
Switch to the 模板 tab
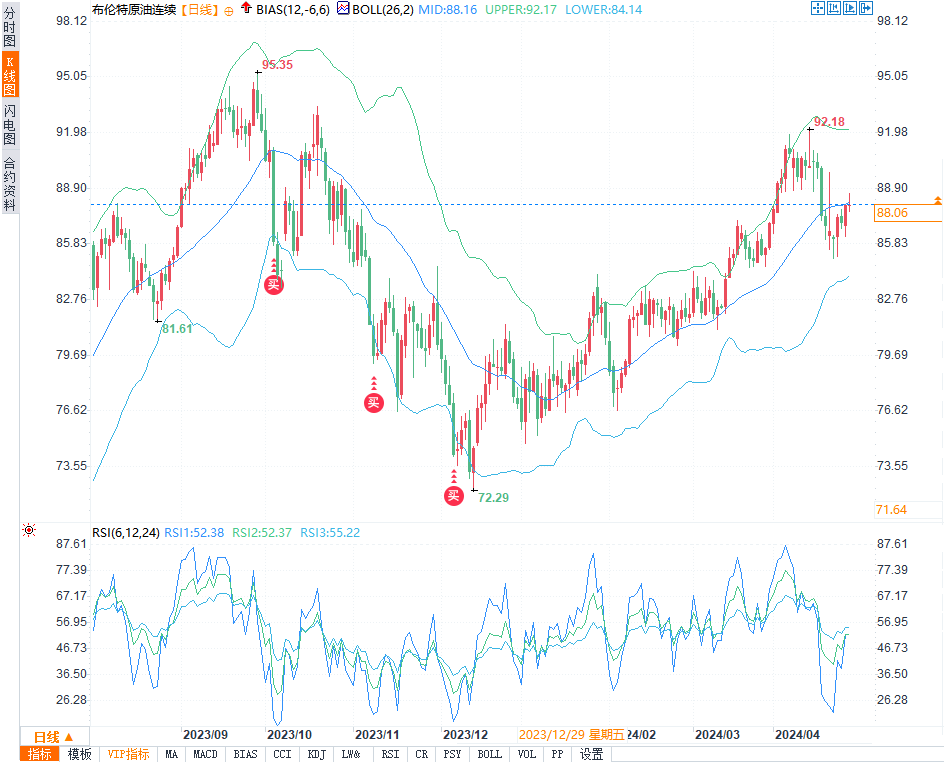click(79, 754)
